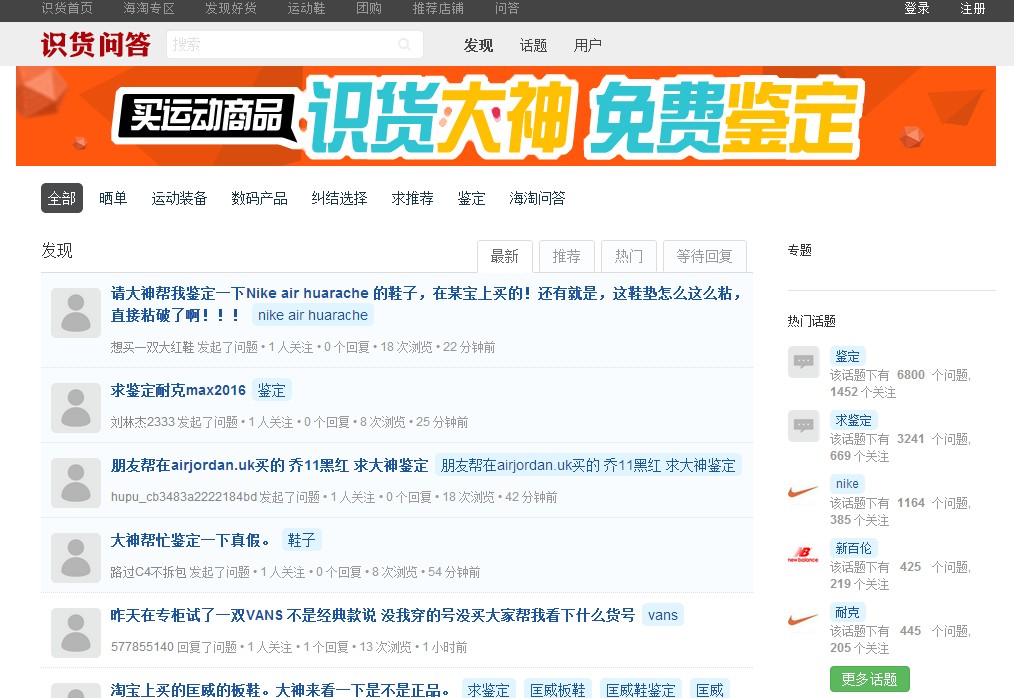The height and width of the screenshot is (698, 1014).
Task: Open avatar of VANS question poster
Action: coord(76,633)
